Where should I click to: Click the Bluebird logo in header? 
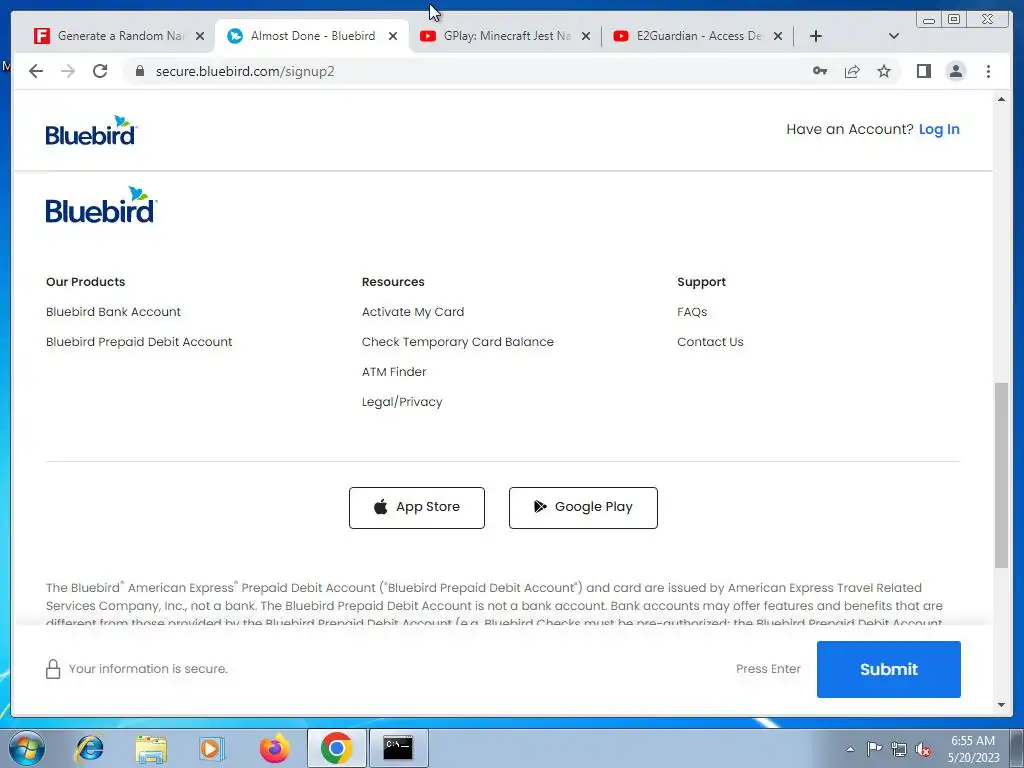click(x=91, y=131)
